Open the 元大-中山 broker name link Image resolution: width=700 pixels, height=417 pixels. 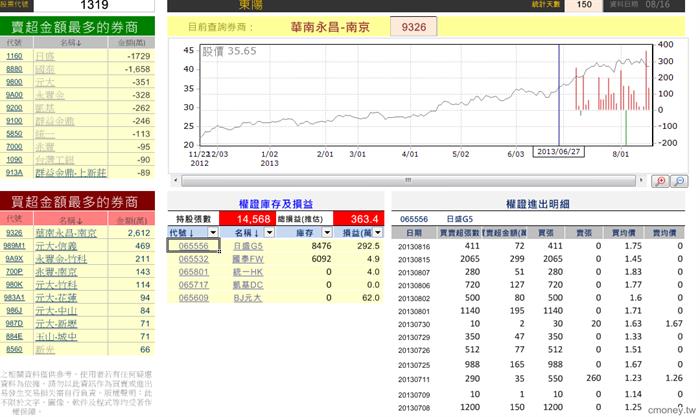pyautogui.click(x=56, y=311)
